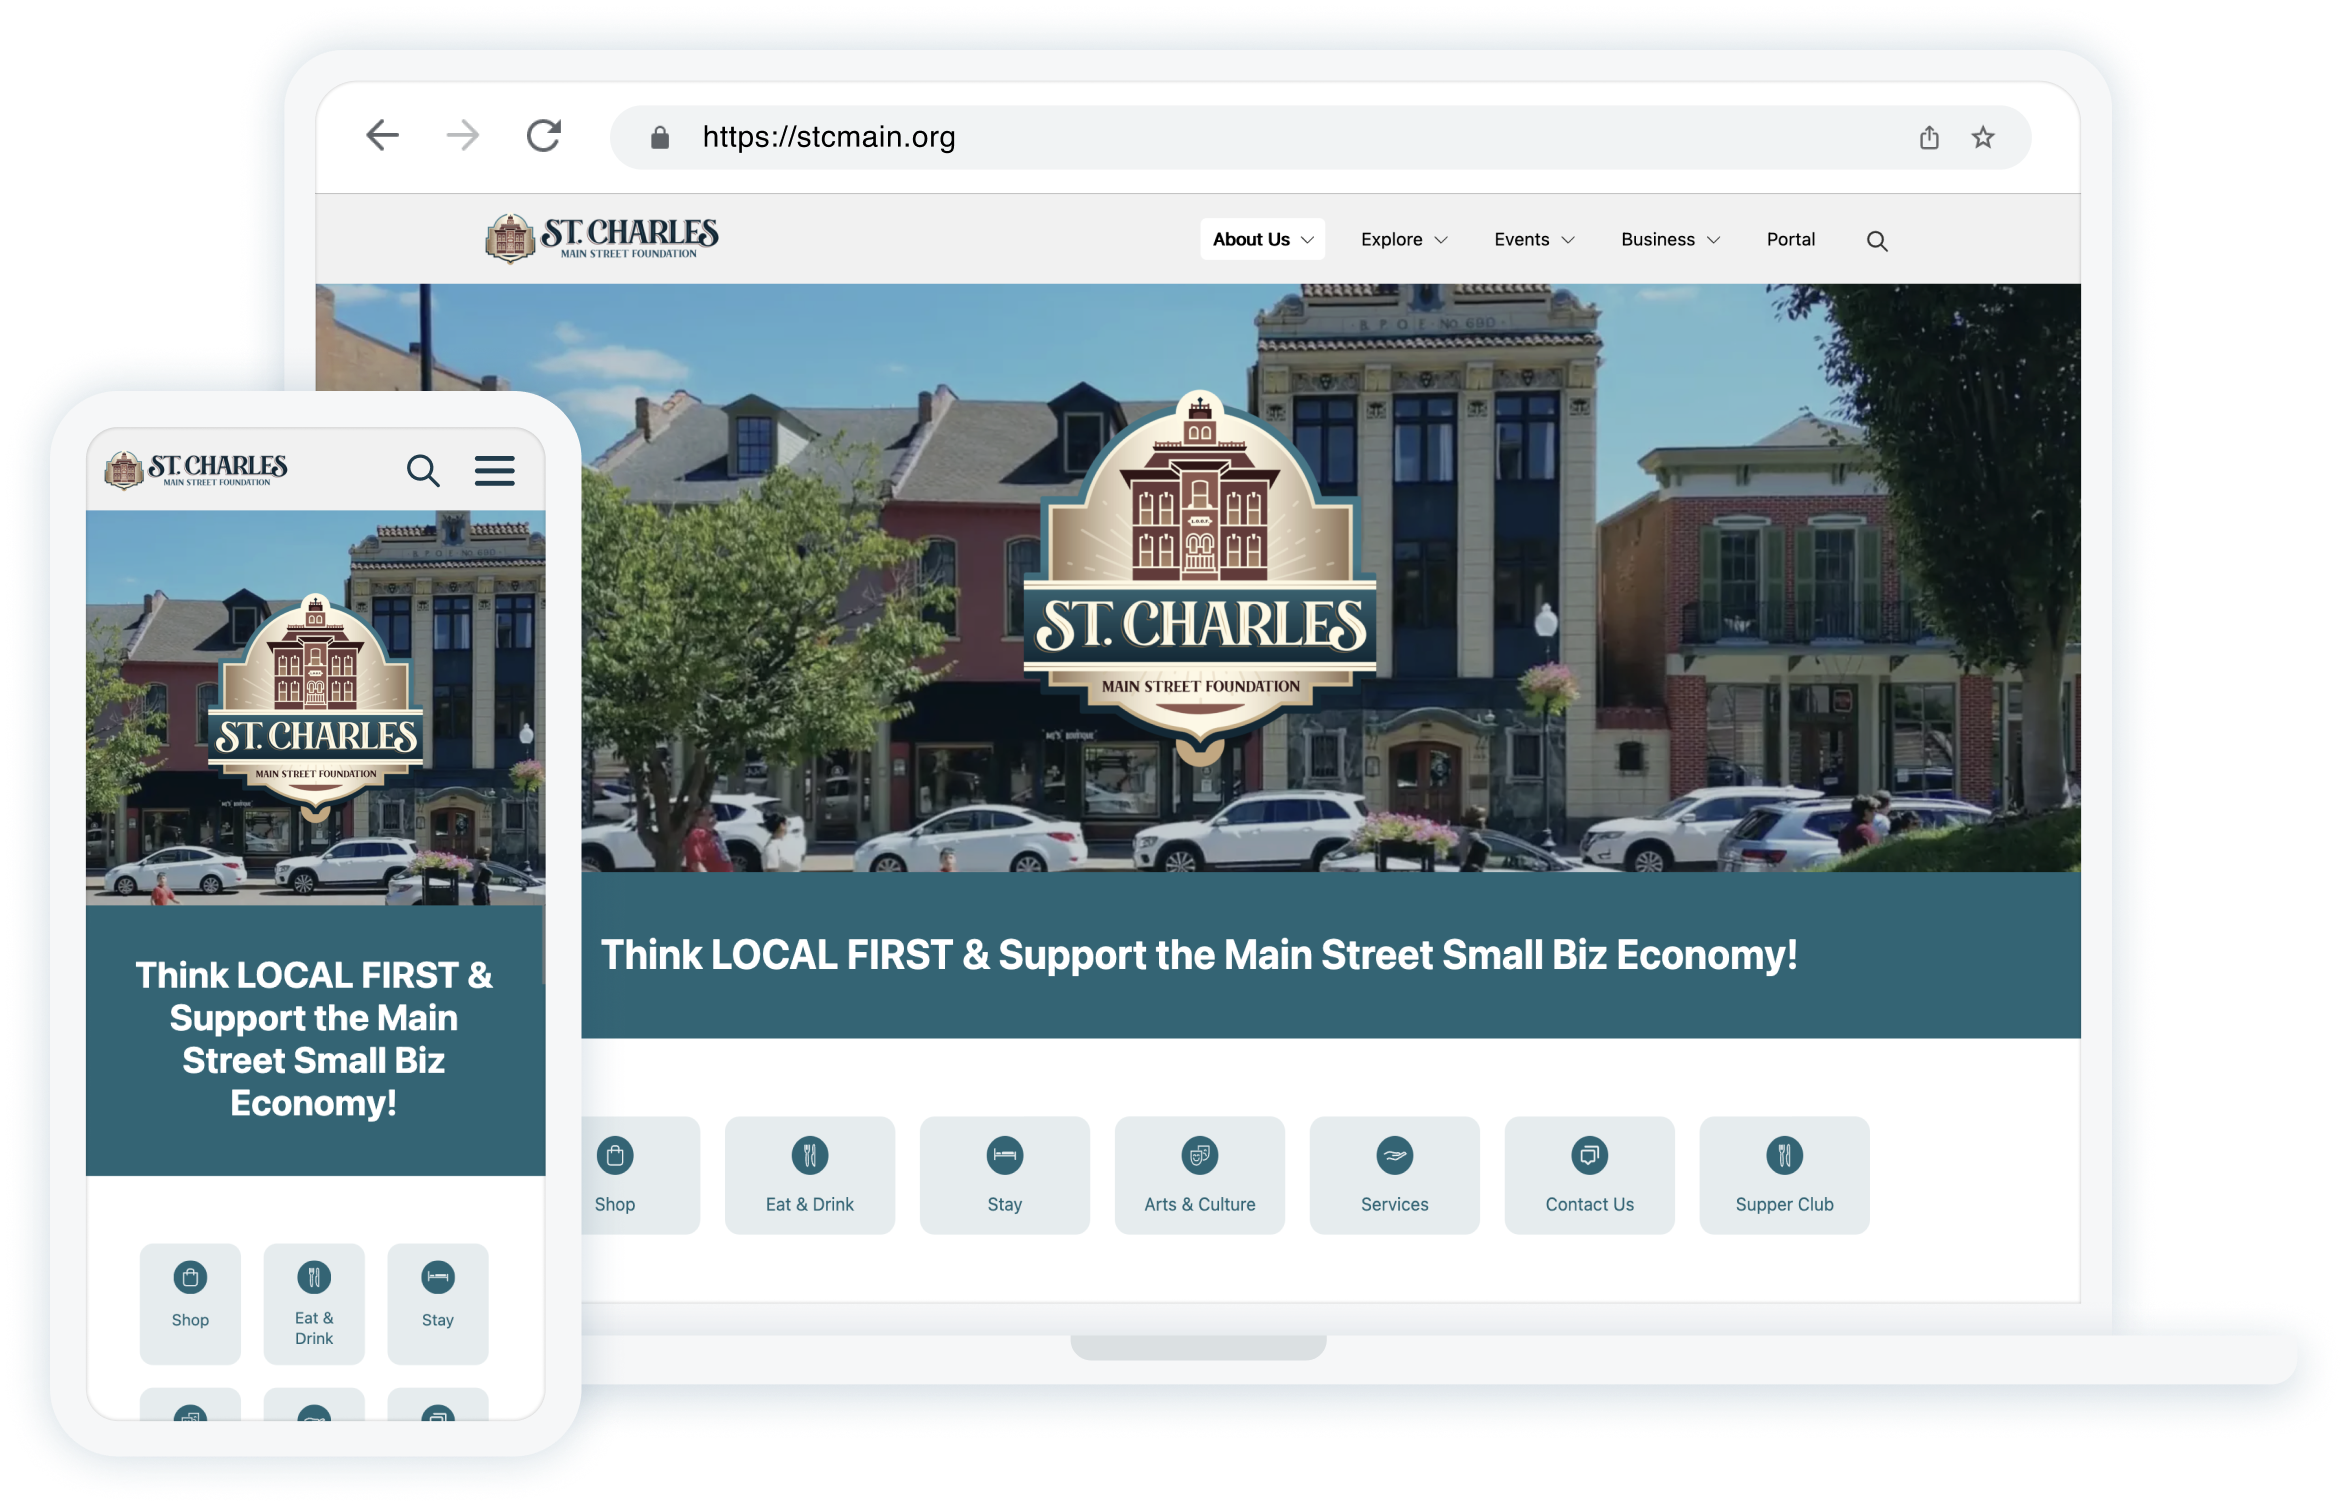Open search via the desktop nav magnifier

(x=1877, y=241)
